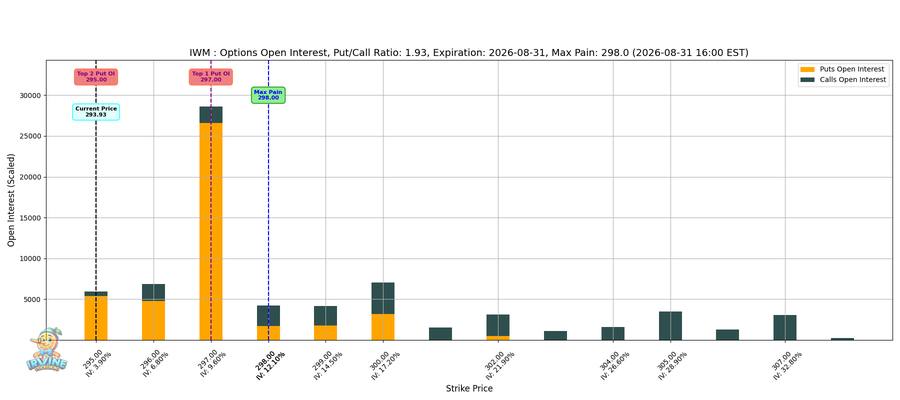Click the 15000 y-axis tick label

click(x=32, y=218)
